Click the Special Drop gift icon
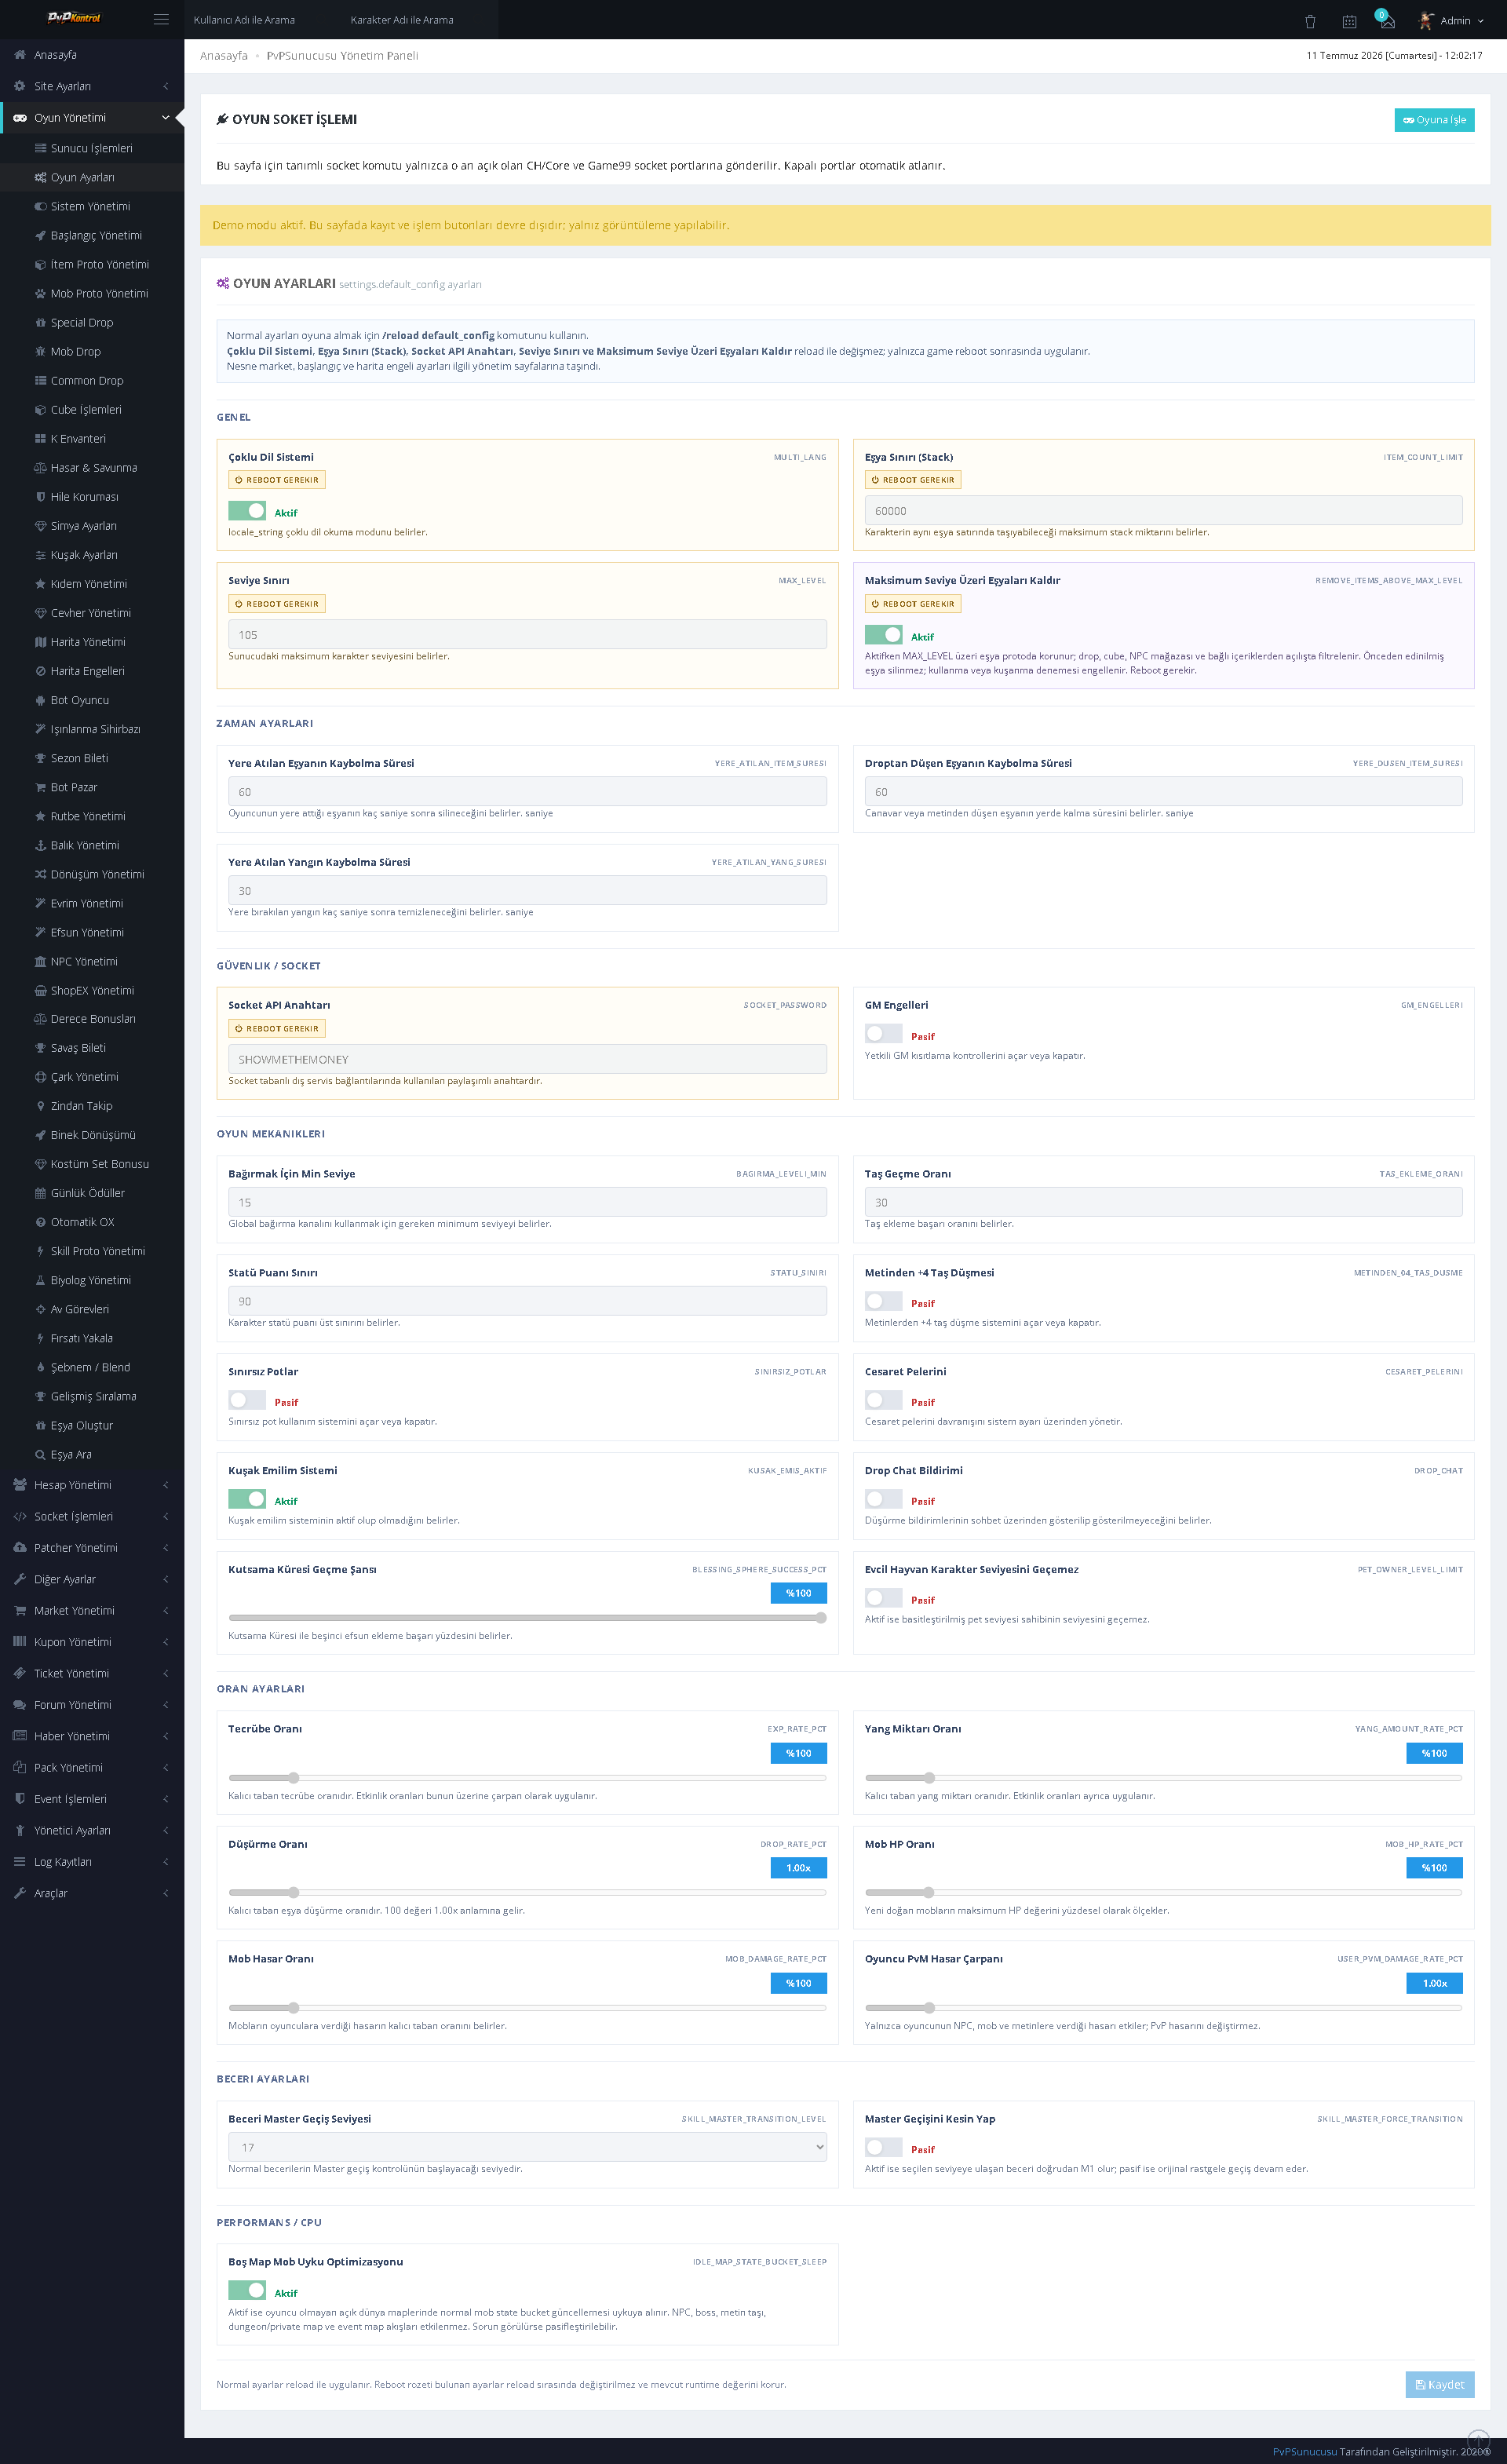1507x2464 pixels. [x=40, y=322]
